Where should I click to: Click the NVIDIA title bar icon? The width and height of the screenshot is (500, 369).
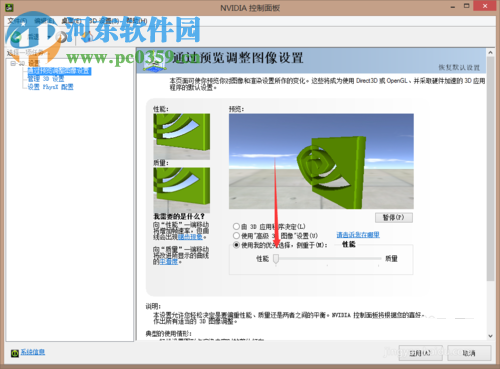(9, 7)
